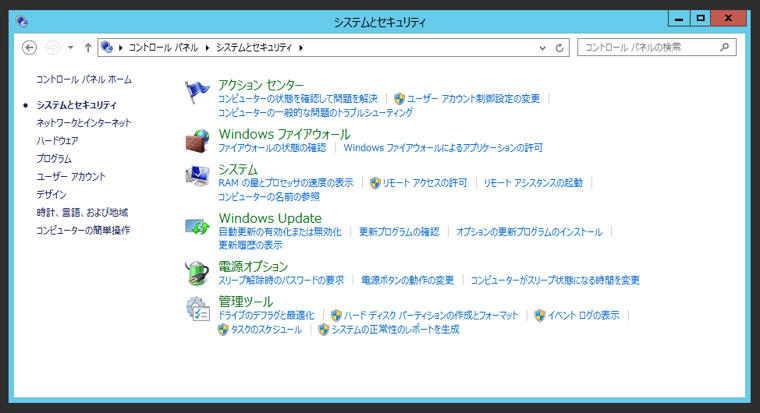The height and width of the screenshot is (413, 760).
Task: Click コンピューターの名前の参照 link
Action: coord(269,197)
